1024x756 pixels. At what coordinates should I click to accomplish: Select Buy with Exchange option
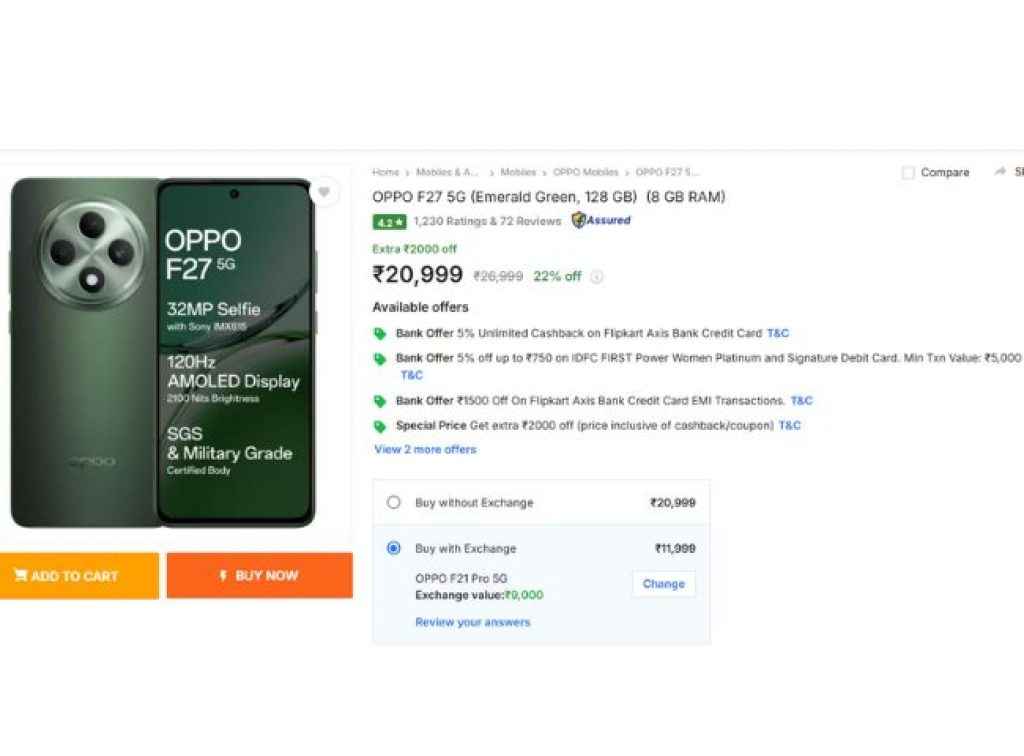394,548
